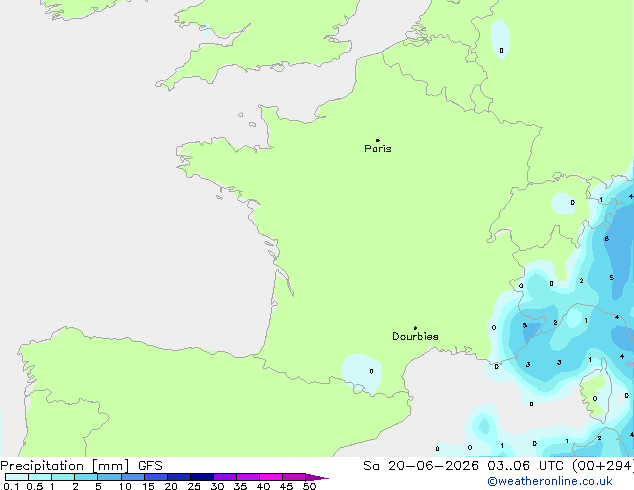634x490 pixels.
Task: Click the '0.5' legend scale label
Action: (34, 486)
